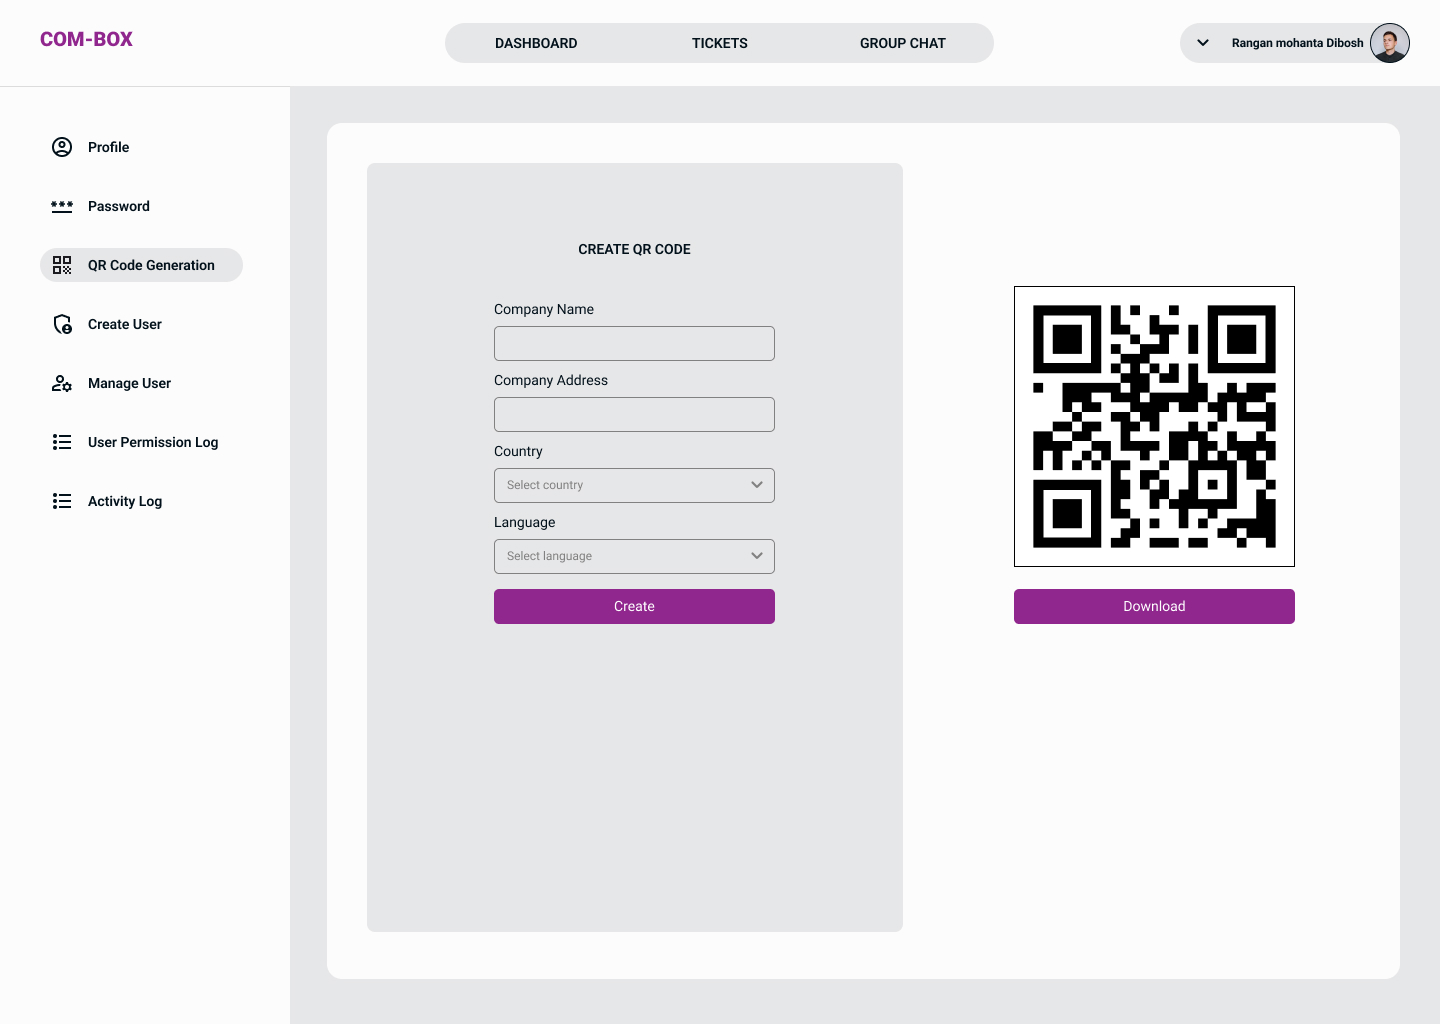Click the QR Code Generation grid icon
This screenshot has width=1440, height=1024.
tap(62, 265)
